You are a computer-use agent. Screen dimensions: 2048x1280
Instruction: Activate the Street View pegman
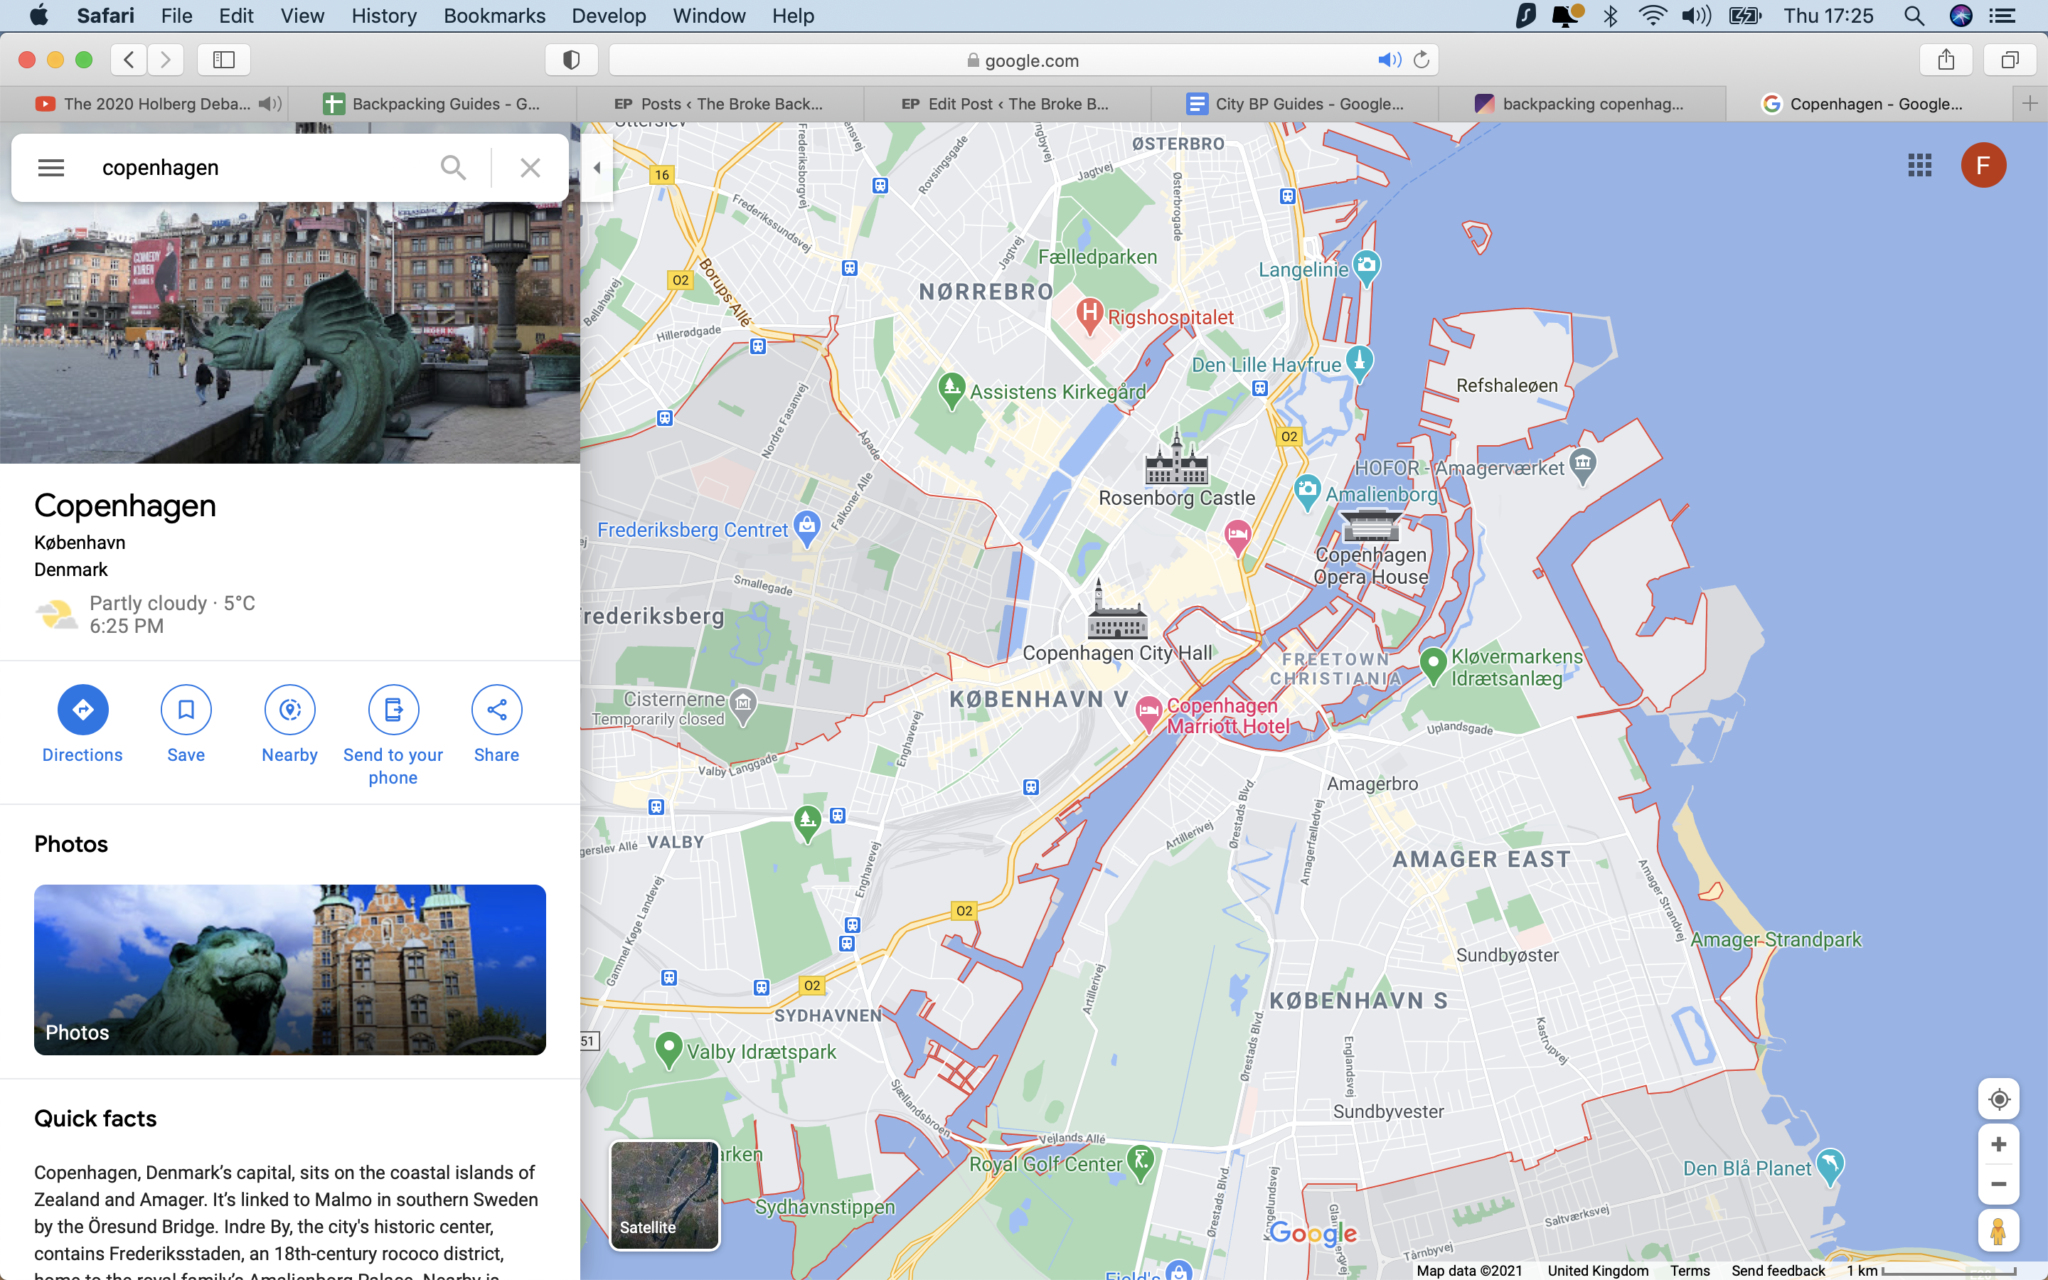tap(1998, 1231)
